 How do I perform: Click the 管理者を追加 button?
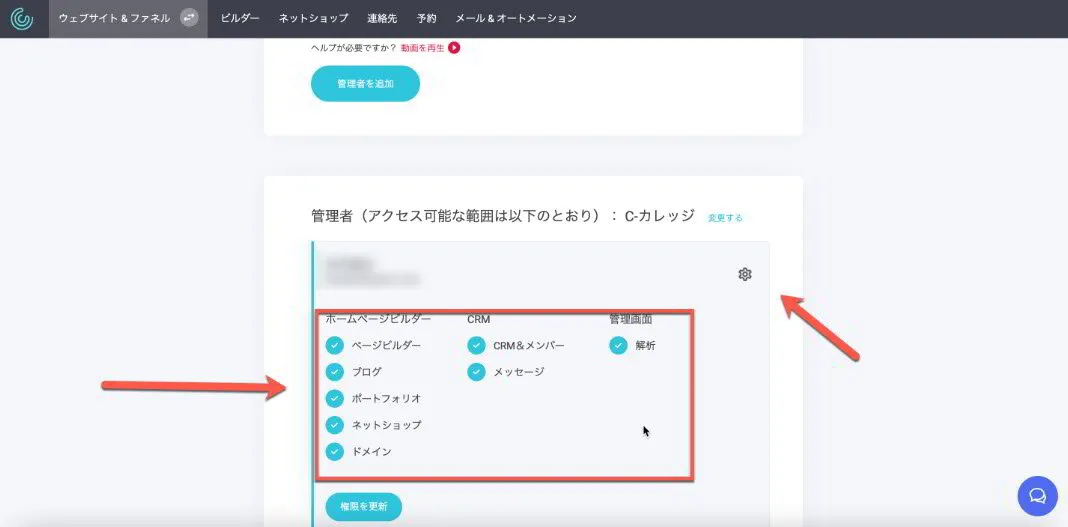point(365,84)
